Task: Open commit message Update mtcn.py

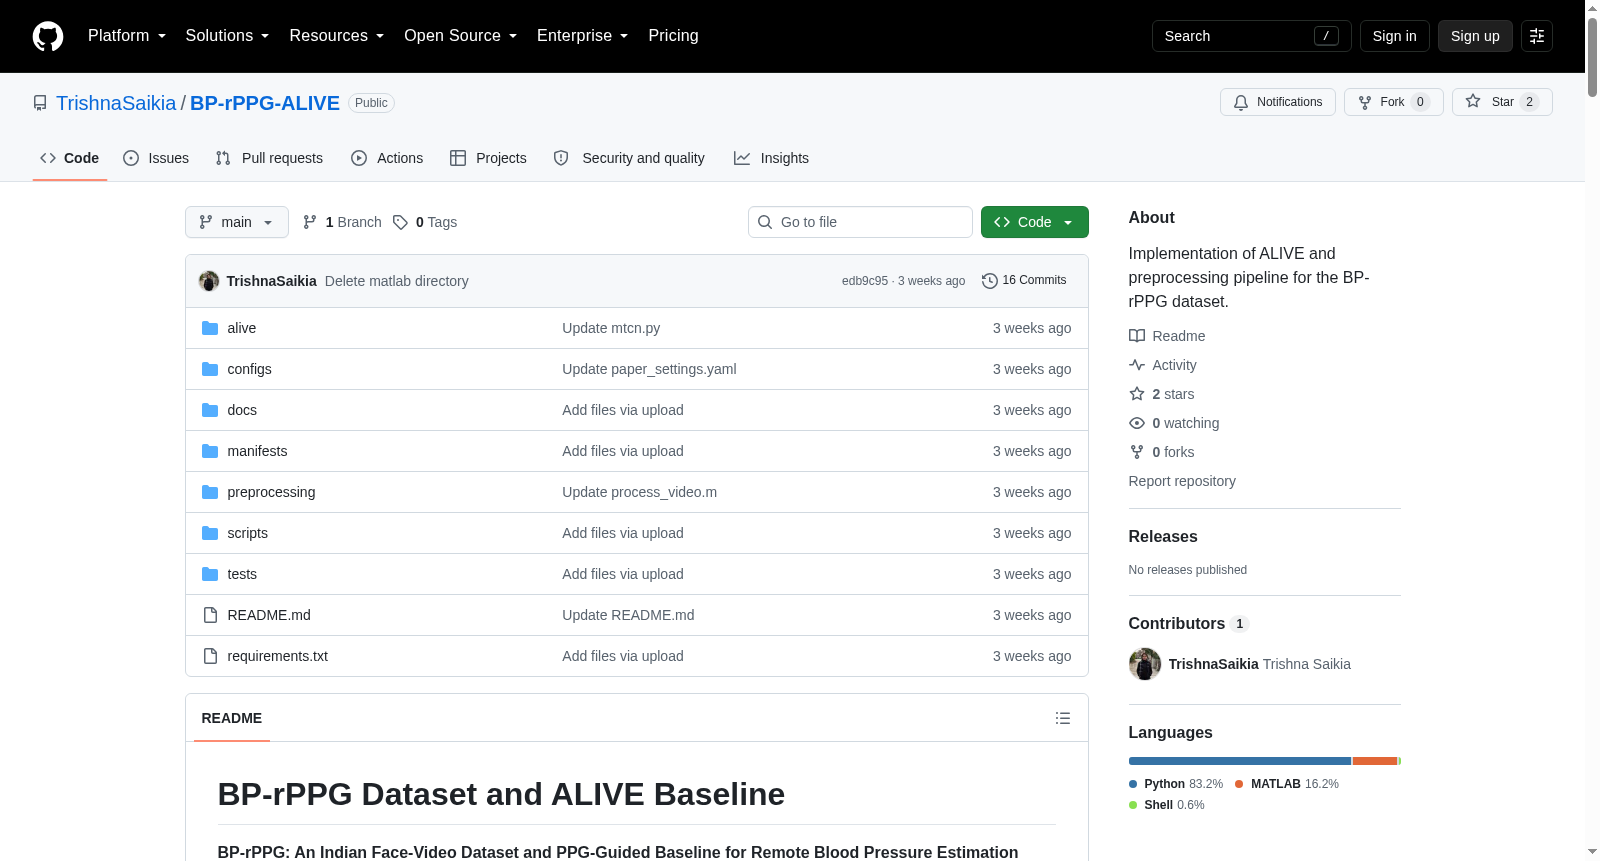Action: click(x=611, y=328)
